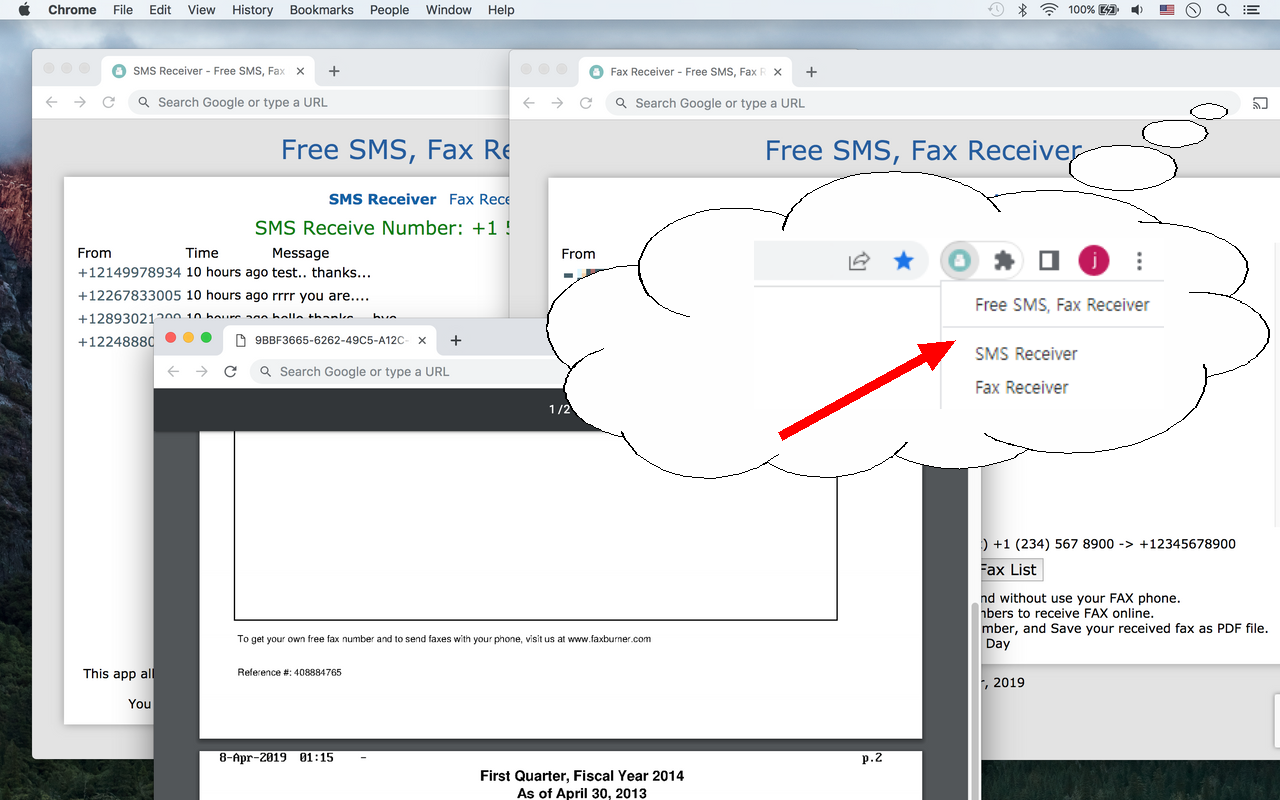Reload the PDF document page

pos(230,371)
